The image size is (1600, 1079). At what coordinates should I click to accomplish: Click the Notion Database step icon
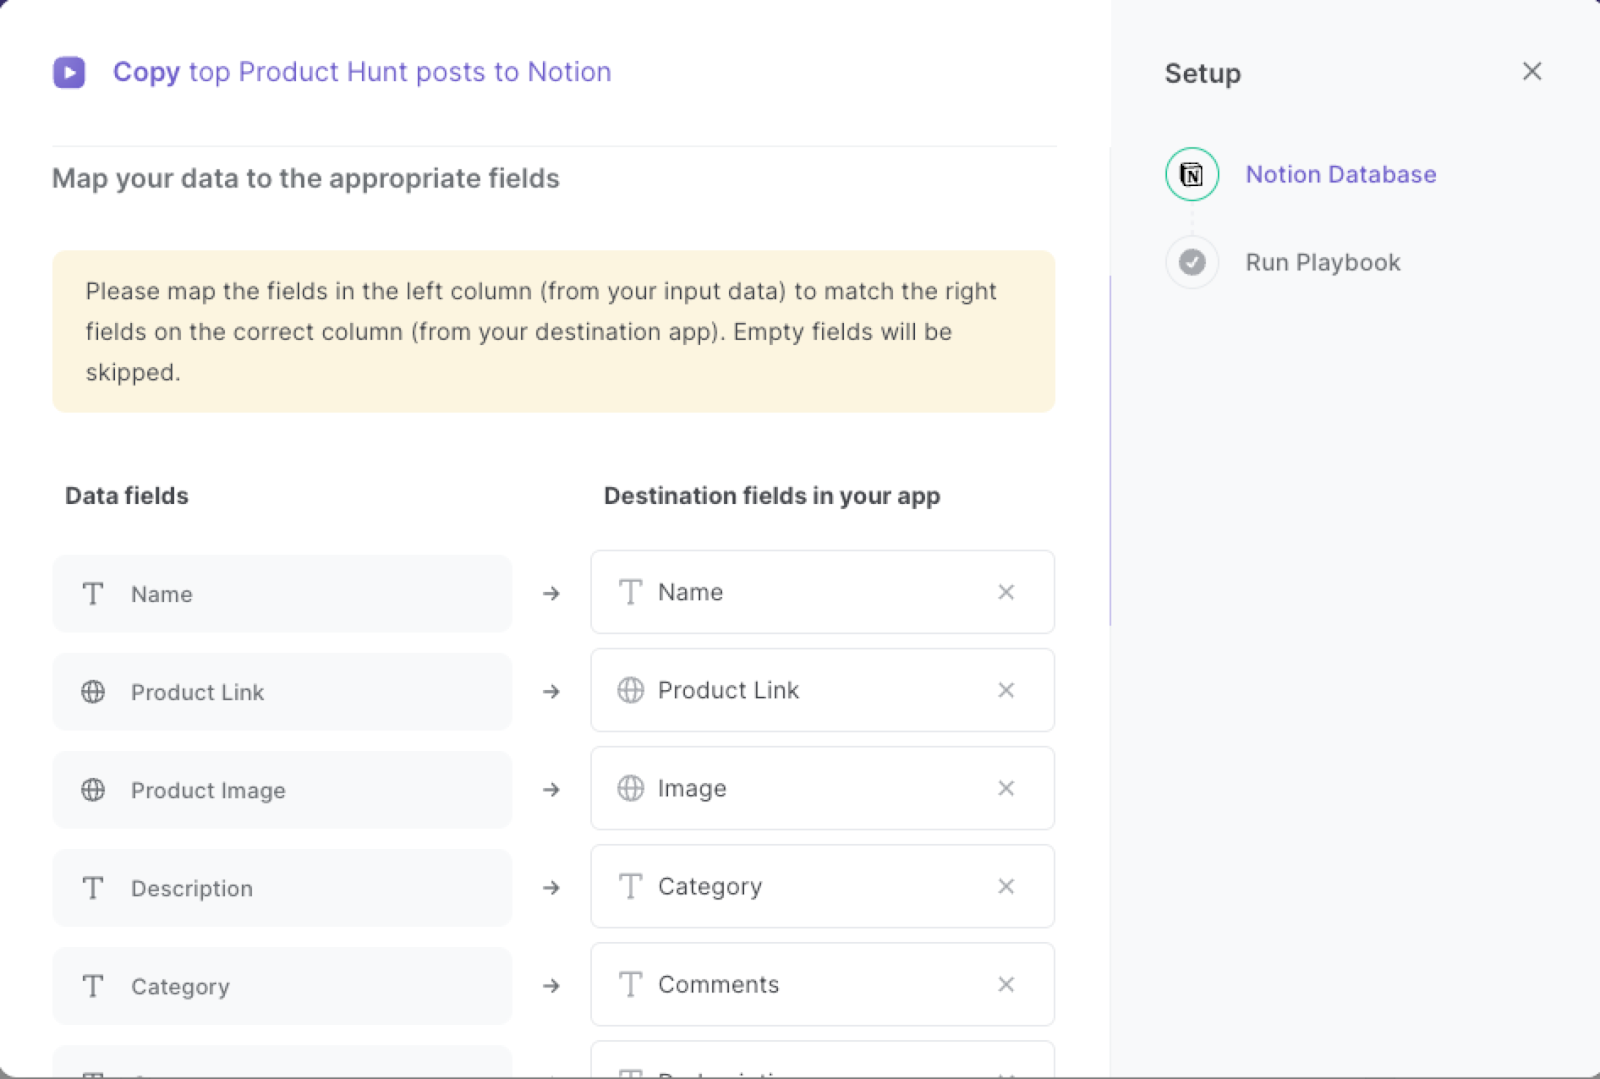pyautogui.click(x=1191, y=175)
